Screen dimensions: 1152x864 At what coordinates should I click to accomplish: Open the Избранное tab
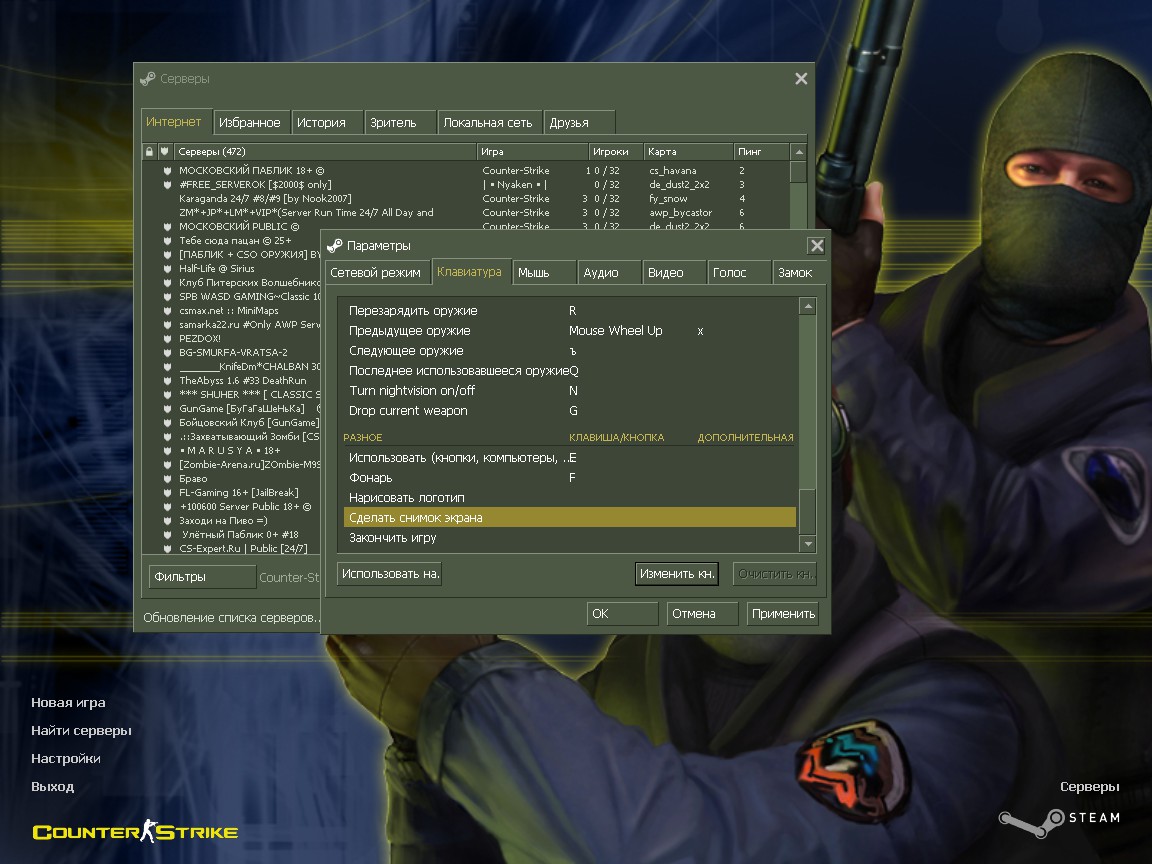[250, 123]
